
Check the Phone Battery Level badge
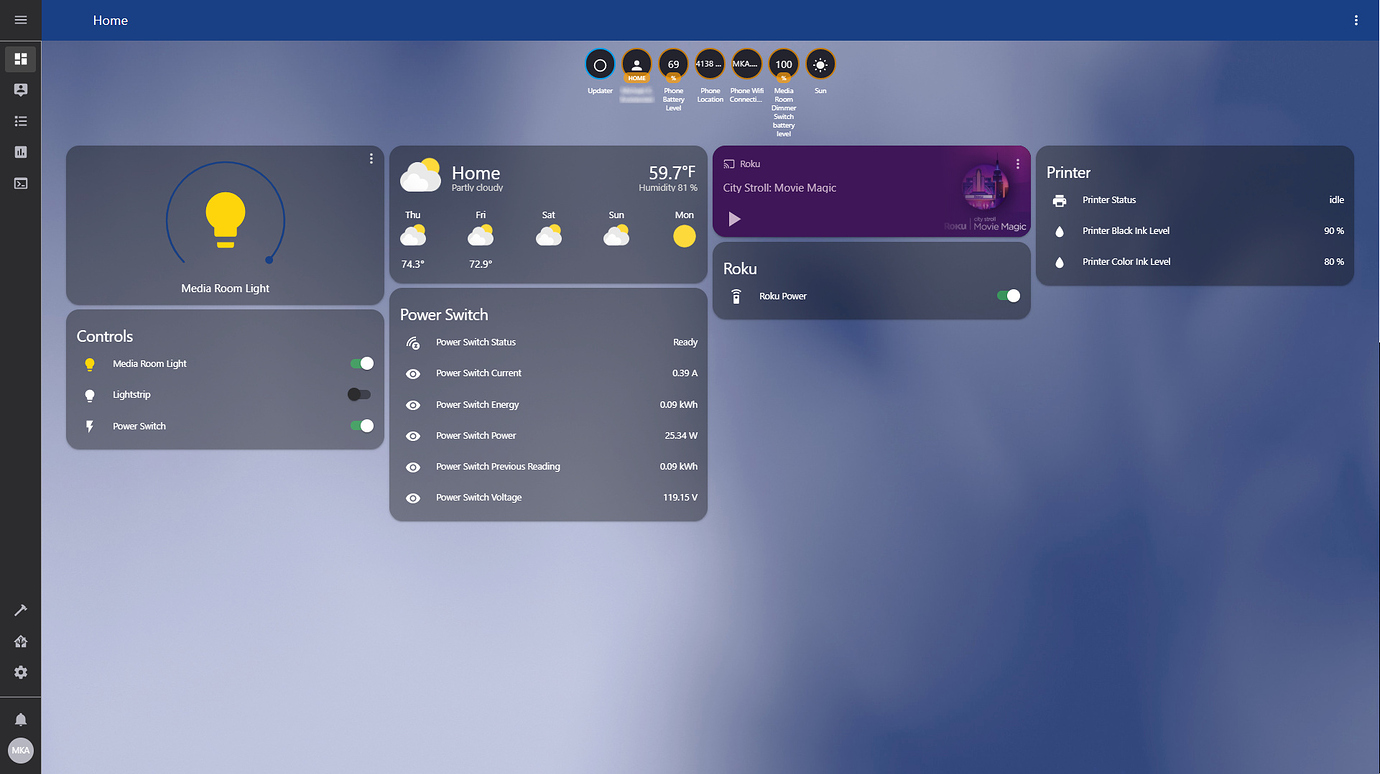click(673, 64)
